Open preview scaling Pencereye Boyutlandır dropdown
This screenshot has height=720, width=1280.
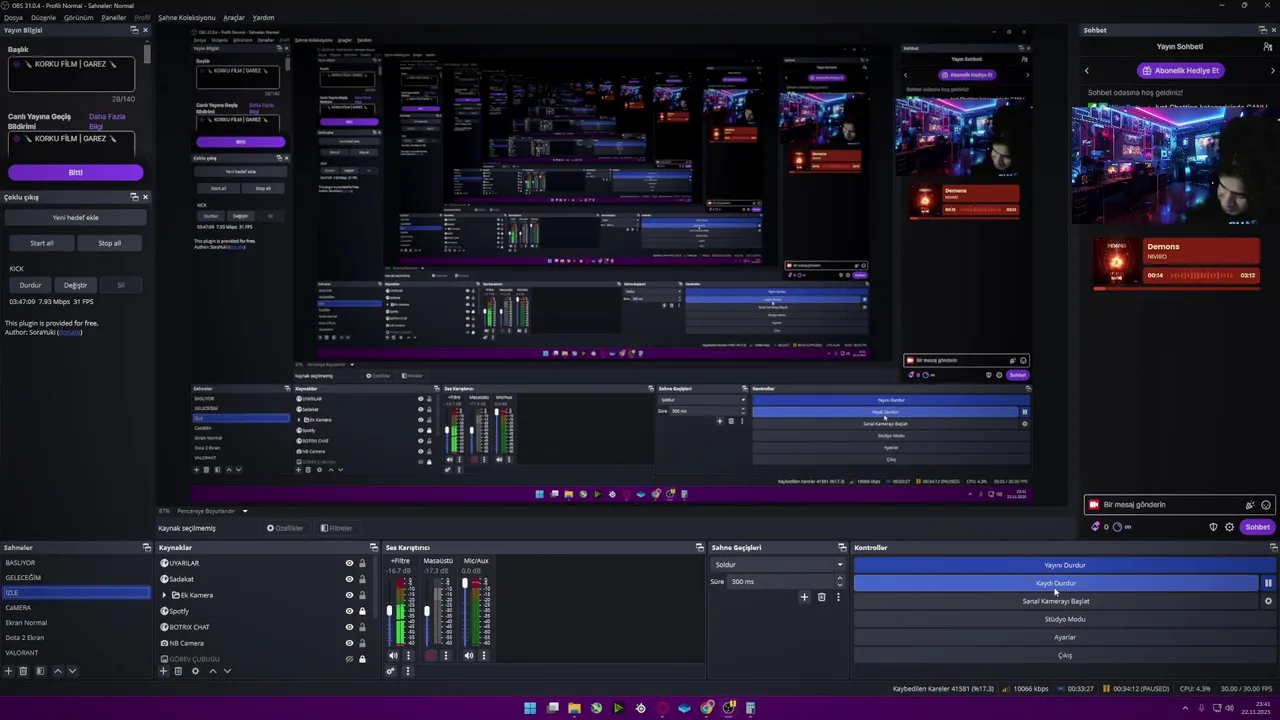213,511
